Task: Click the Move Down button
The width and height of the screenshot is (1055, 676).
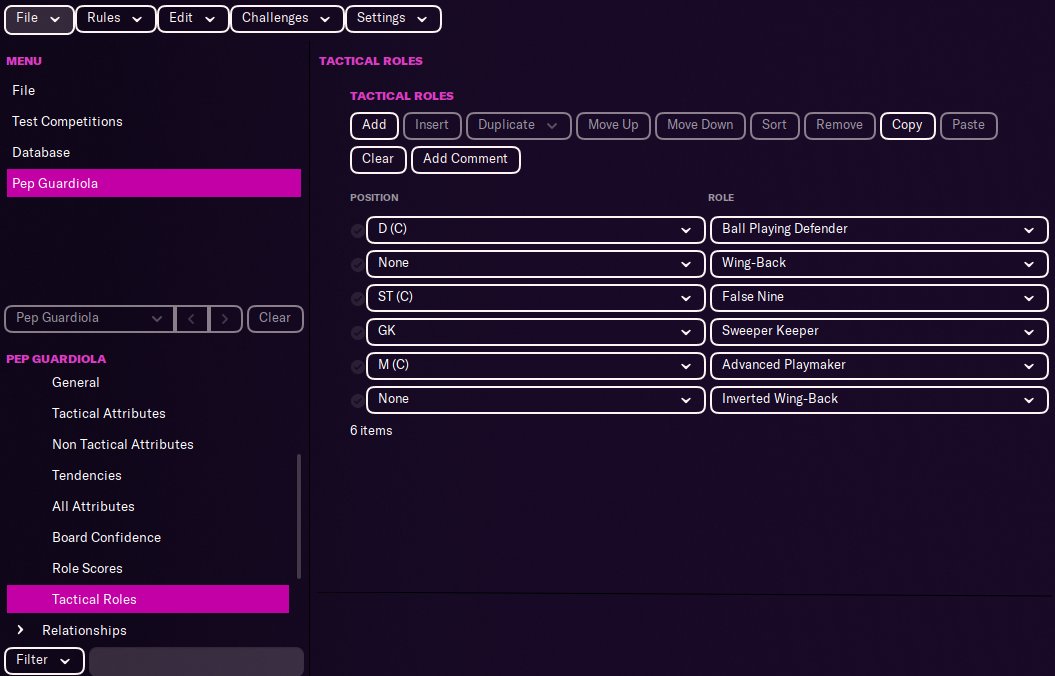Action: coord(700,125)
